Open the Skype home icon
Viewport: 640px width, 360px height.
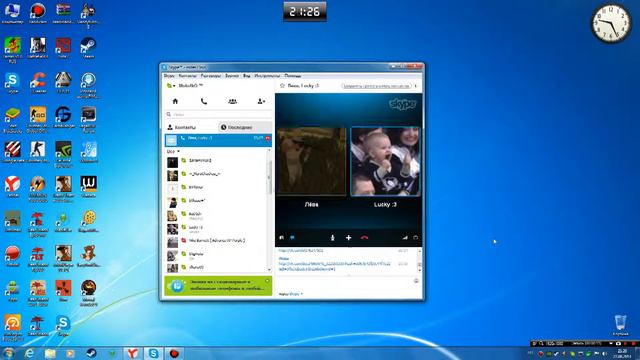175,101
